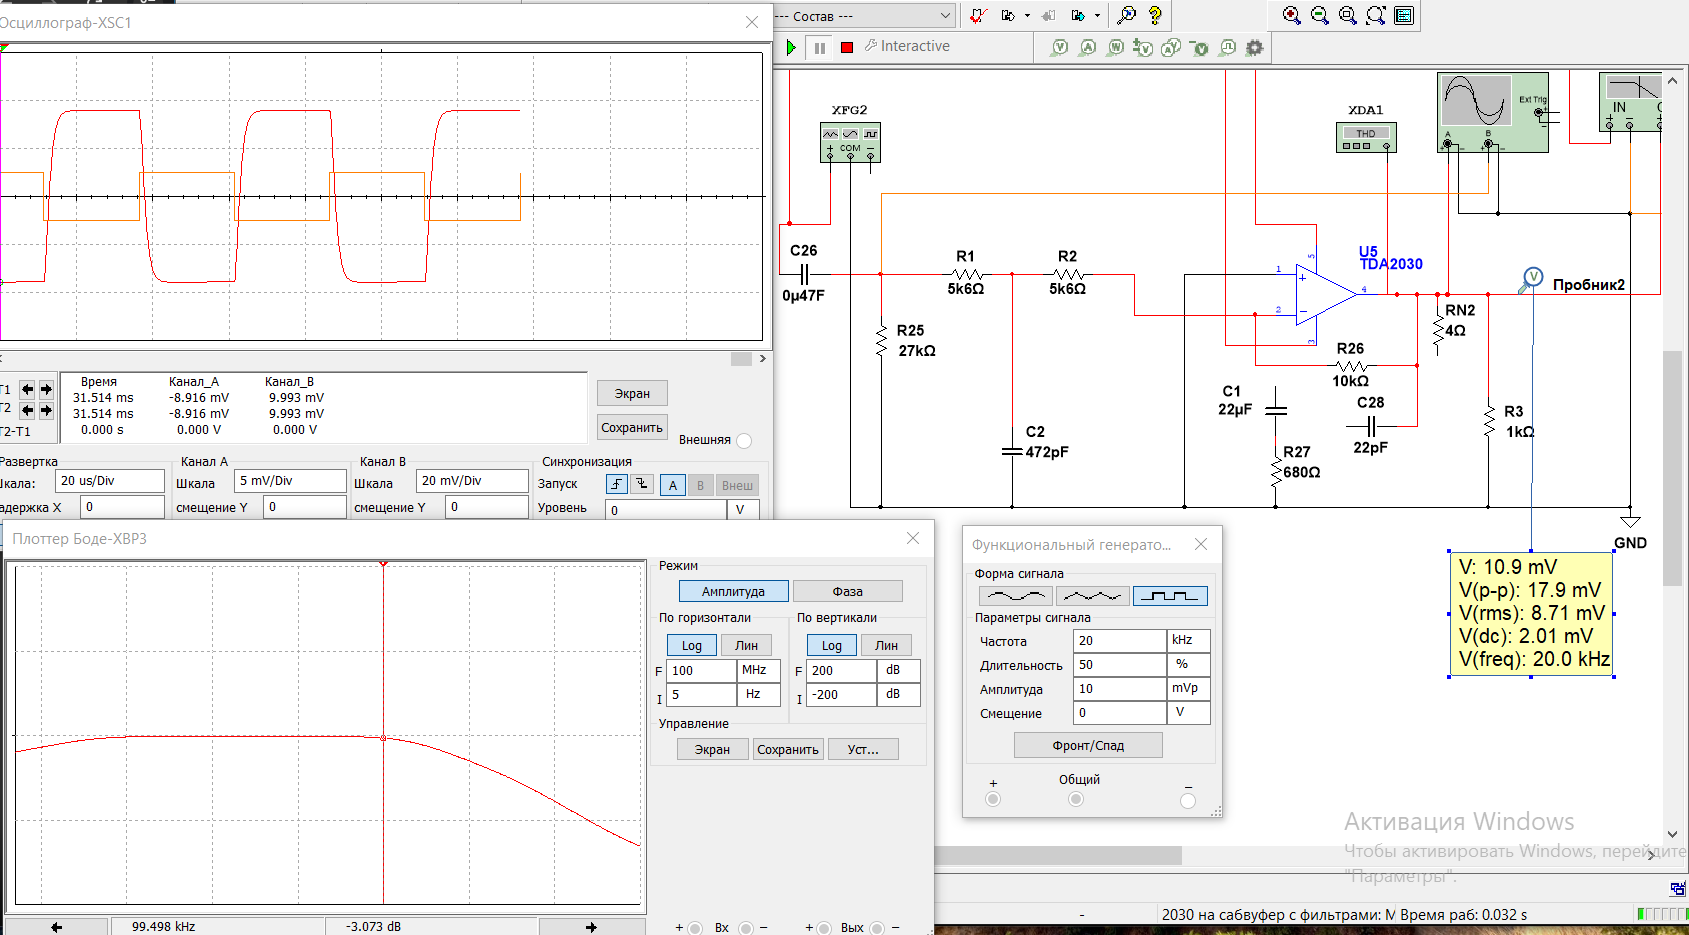Click the zoom in magnifier icon
The height and width of the screenshot is (935, 1689).
[1291, 15]
